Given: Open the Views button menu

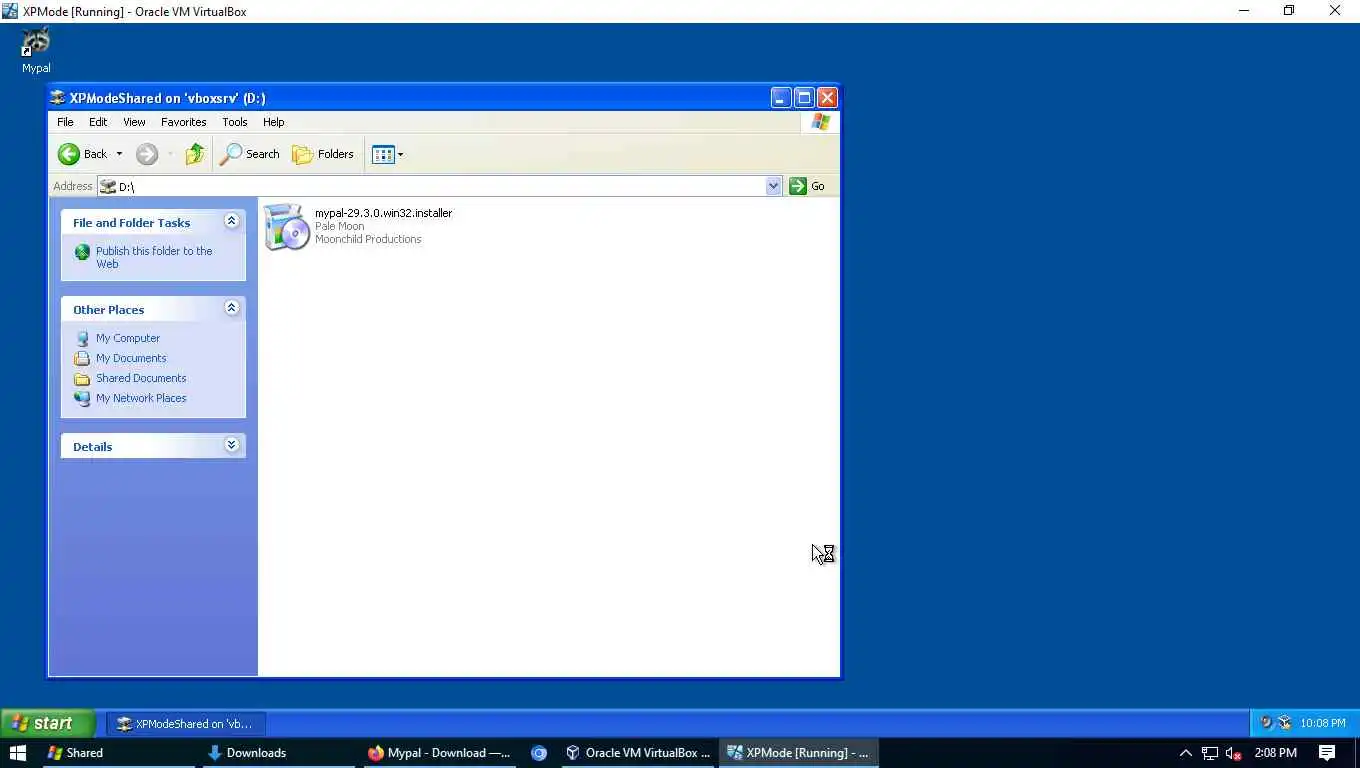Looking at the screenshot, I should (387, 154).
